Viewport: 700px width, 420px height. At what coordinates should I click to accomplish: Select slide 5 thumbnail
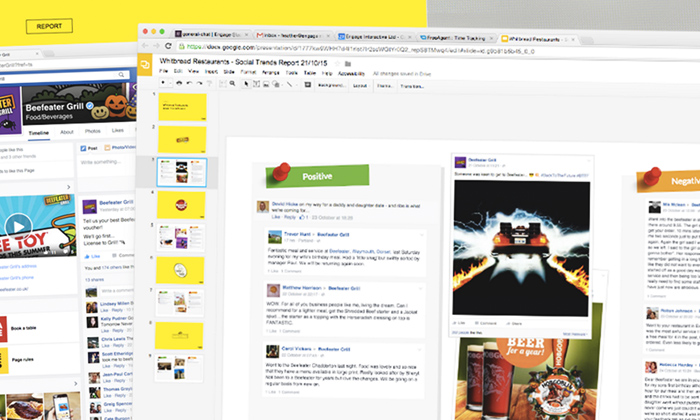pyautogui.click(x=181, y=237)
